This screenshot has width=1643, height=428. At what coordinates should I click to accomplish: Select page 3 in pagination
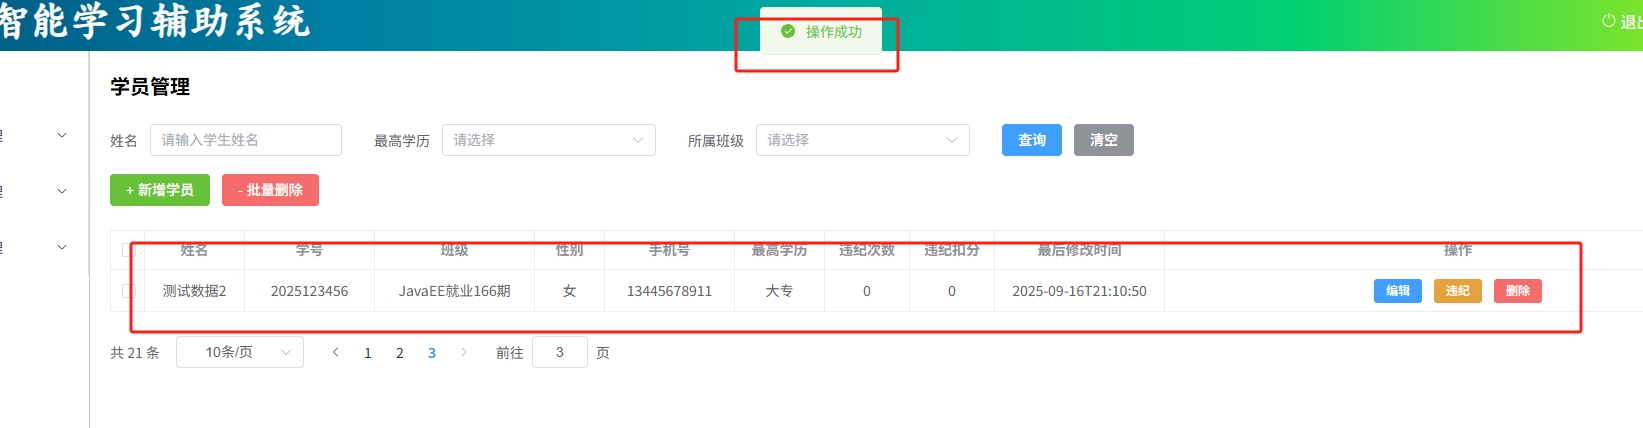pyautogui.click(x=432, y=353)
